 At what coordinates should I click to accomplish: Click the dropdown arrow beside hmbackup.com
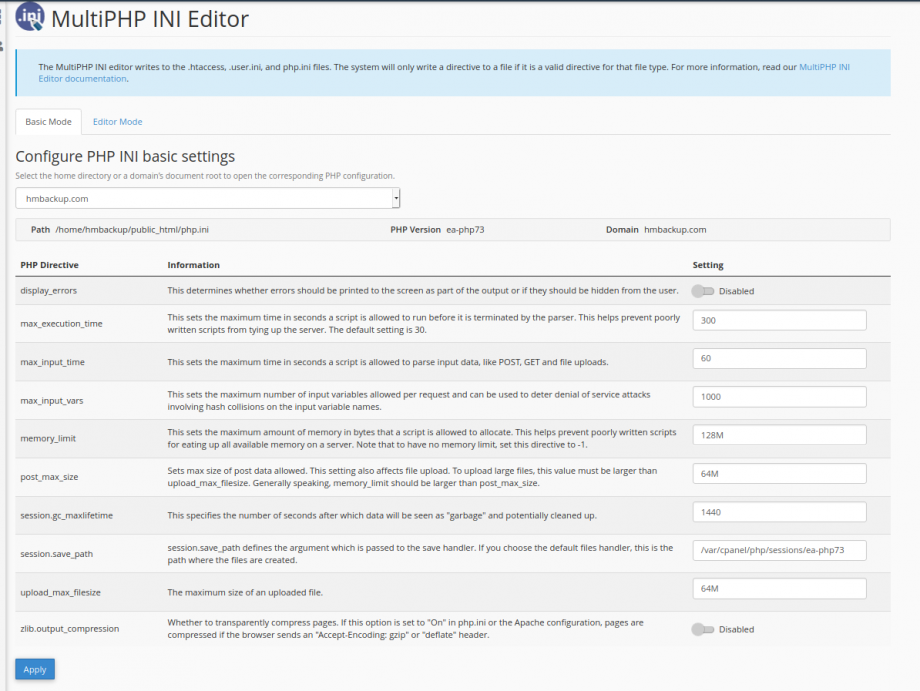tap(396, 198)
